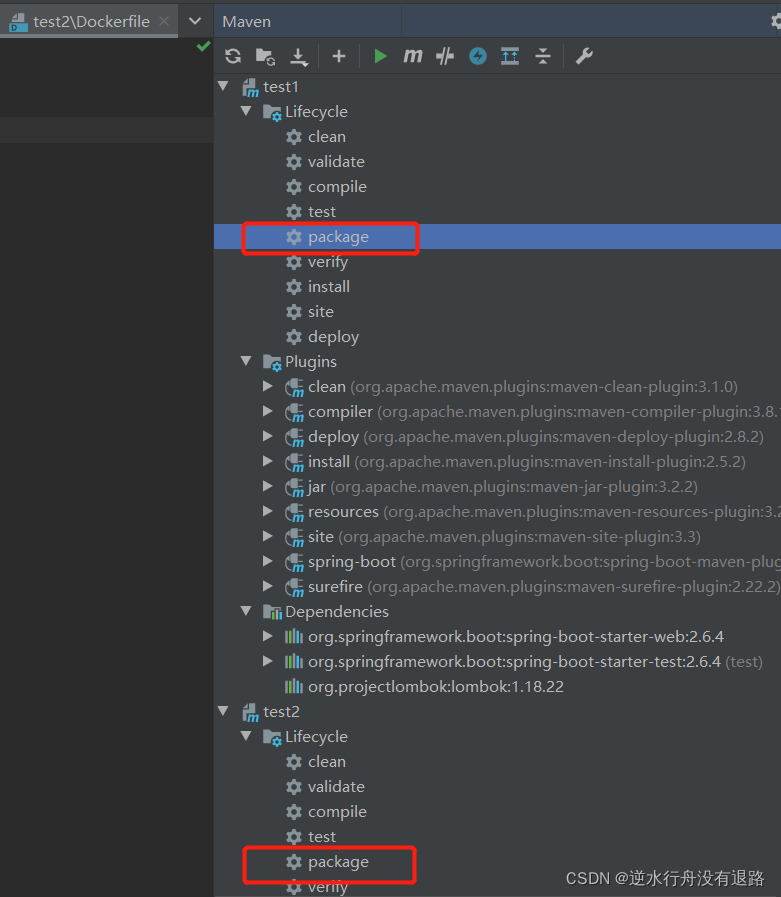
Task: Click the Plugins folder icon
Action: pyautogui.click(x=272, y=362)
